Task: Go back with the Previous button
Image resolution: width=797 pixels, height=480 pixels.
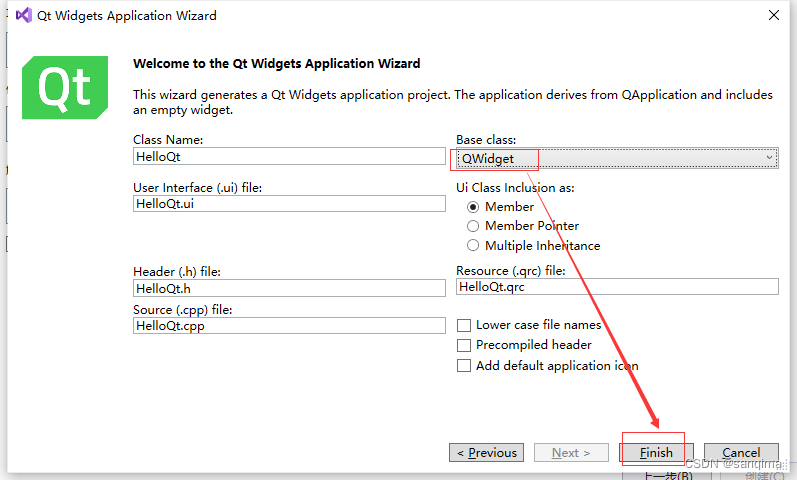Action: (486, 453)
